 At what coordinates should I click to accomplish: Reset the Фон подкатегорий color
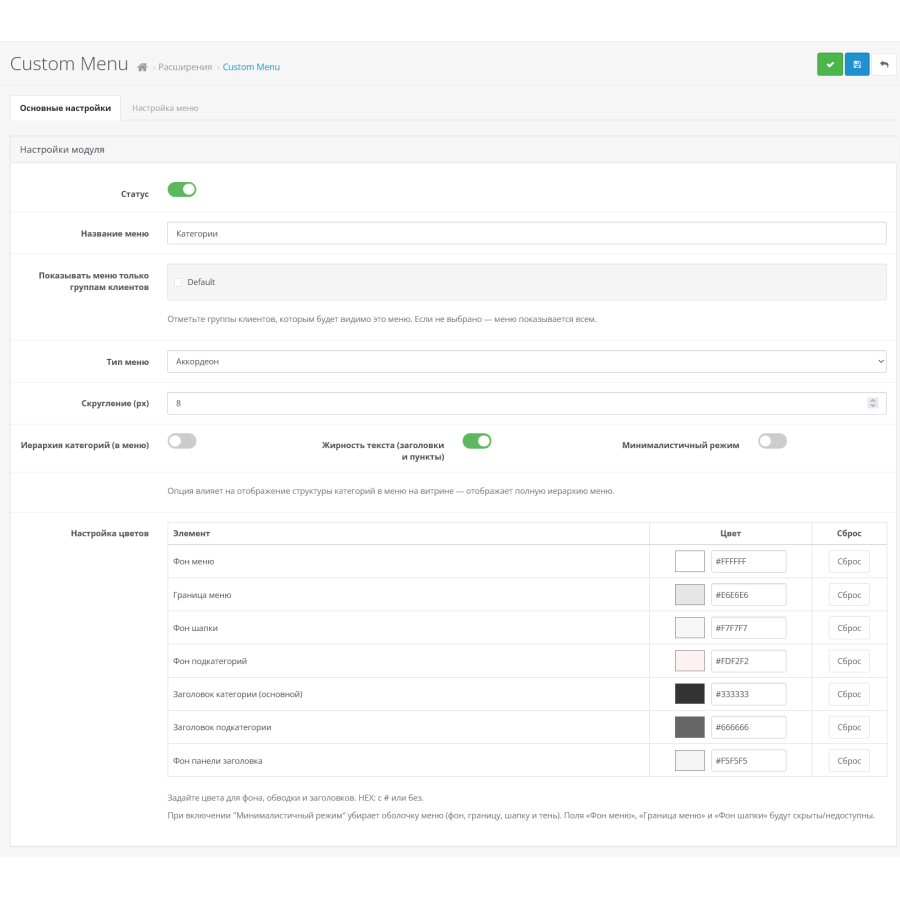pos(849,661)
